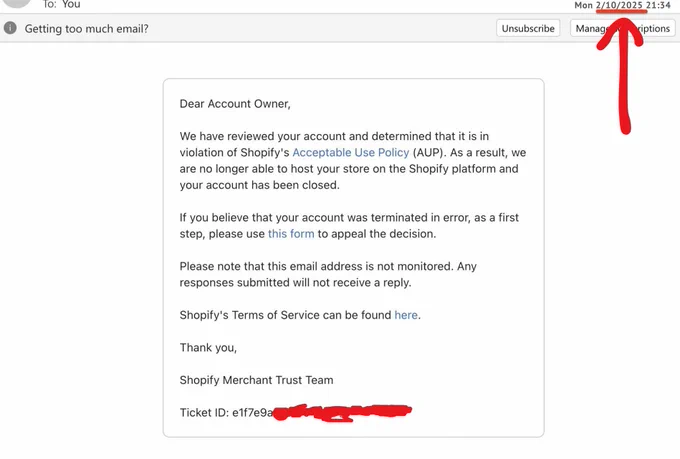Click the 'Dear Account Owner,' greeting
Image resolution: width=680 pixels, height=459 pixels.
click(235, 104)
